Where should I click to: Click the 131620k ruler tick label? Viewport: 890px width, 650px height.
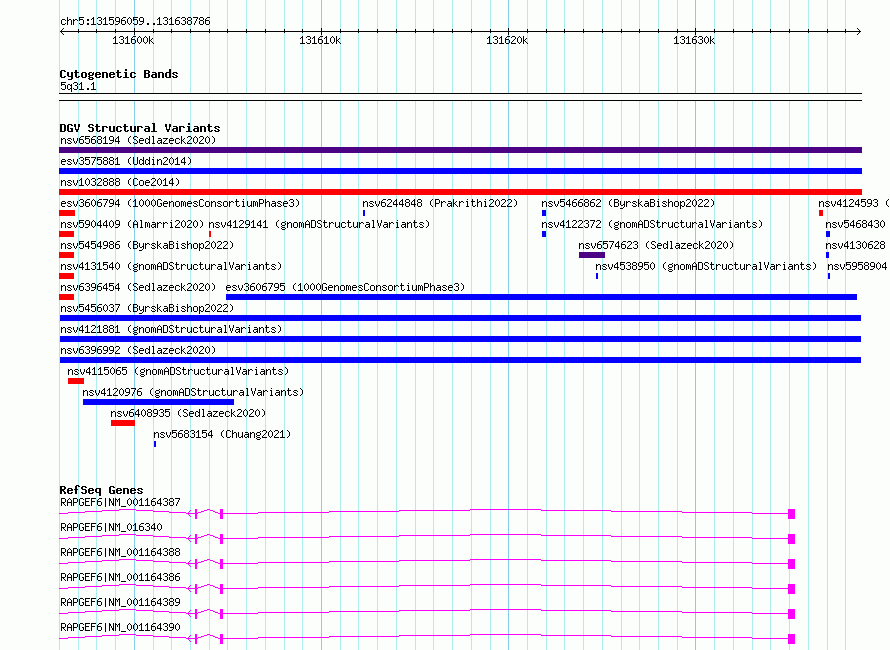(507, 40)
